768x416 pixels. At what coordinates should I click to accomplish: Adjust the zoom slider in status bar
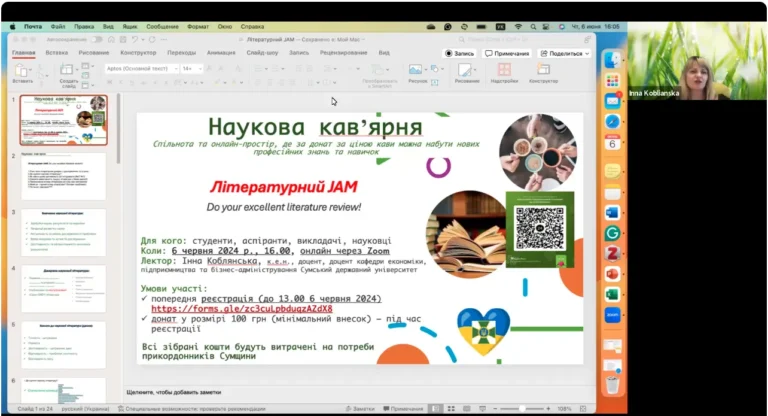tap(522, 408)
